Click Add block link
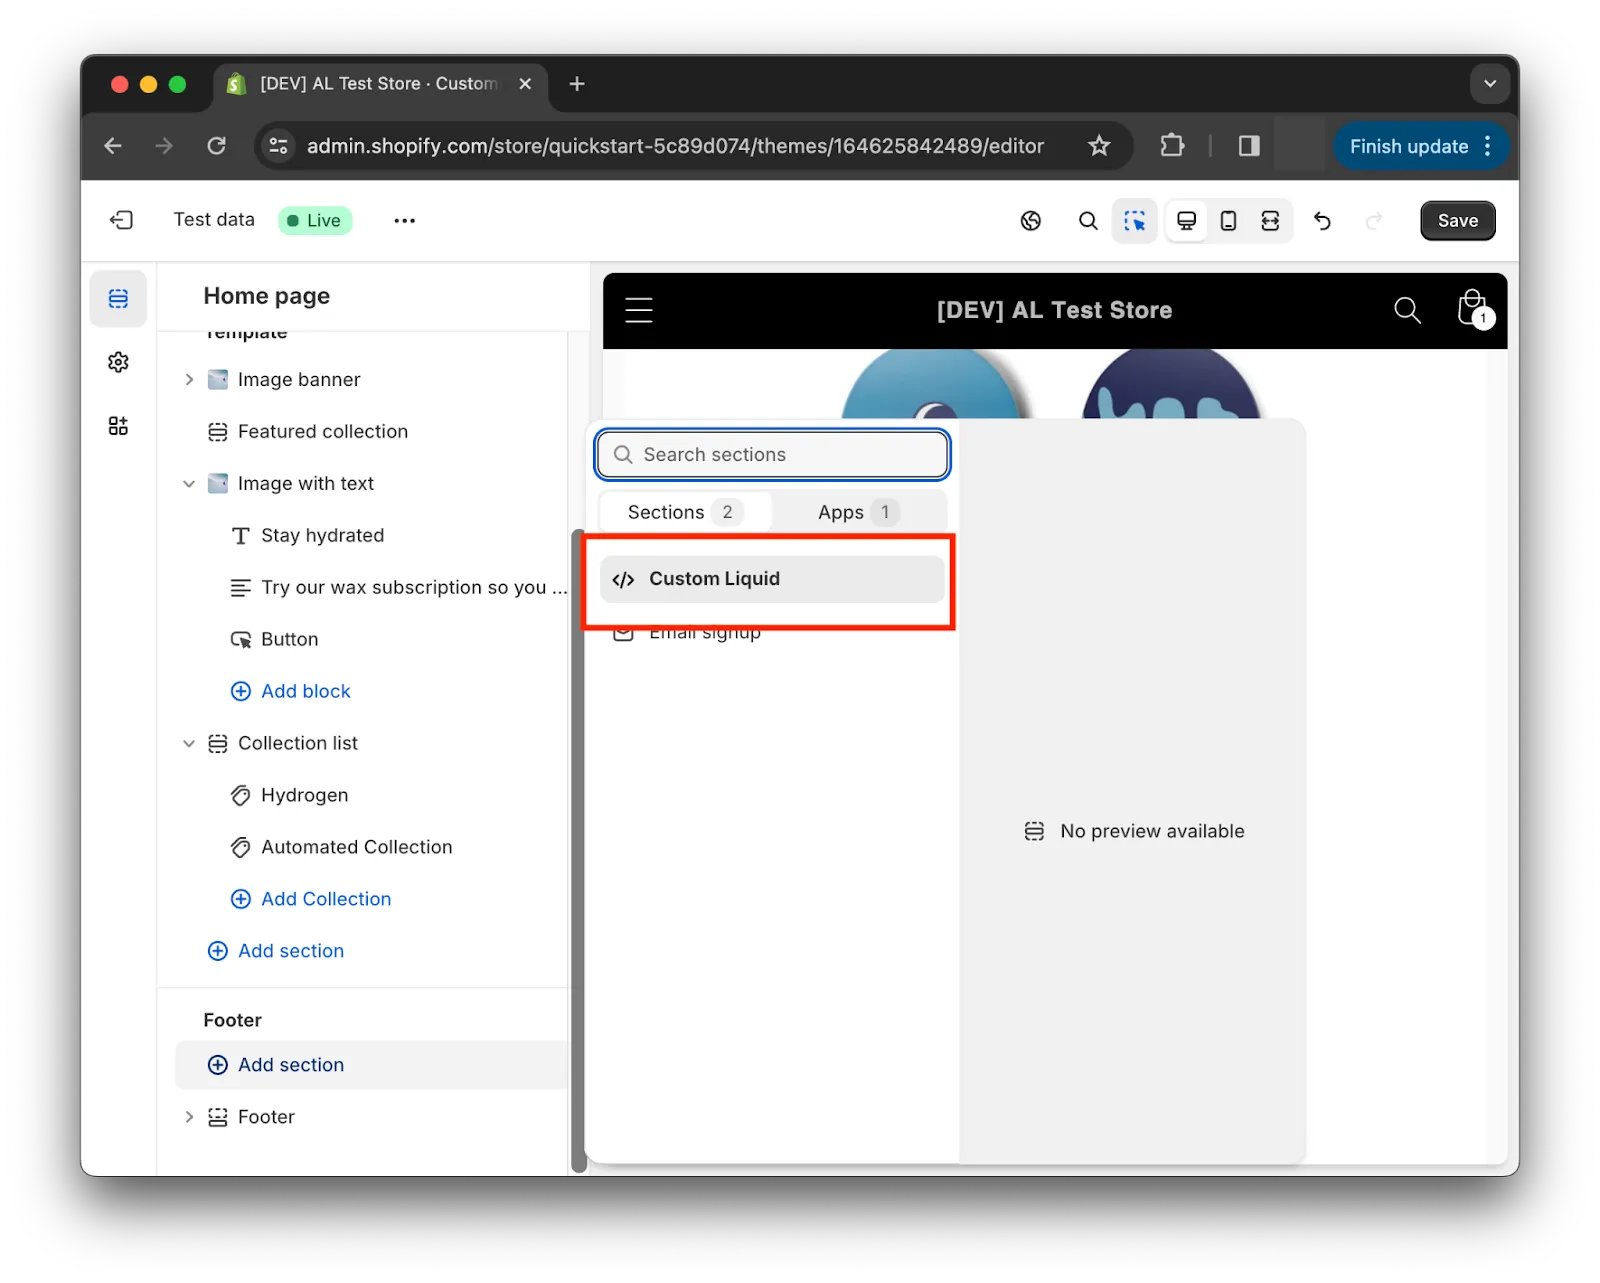 [x=291, y=691]
